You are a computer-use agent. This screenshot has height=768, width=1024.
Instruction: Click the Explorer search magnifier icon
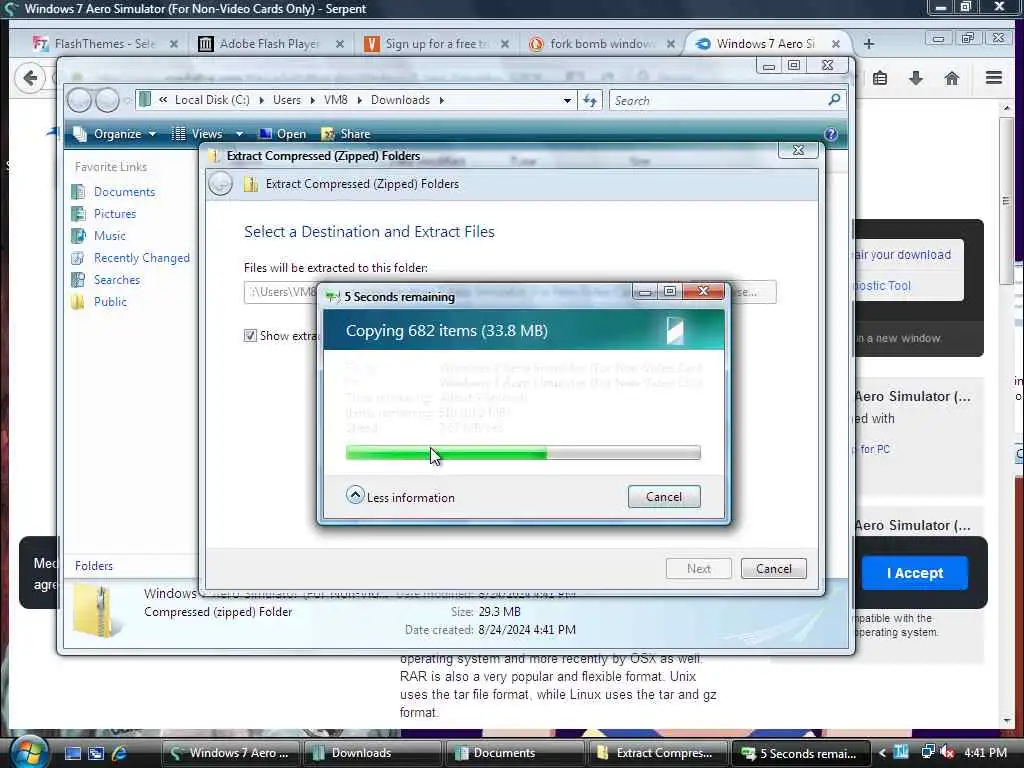point(834,100)
